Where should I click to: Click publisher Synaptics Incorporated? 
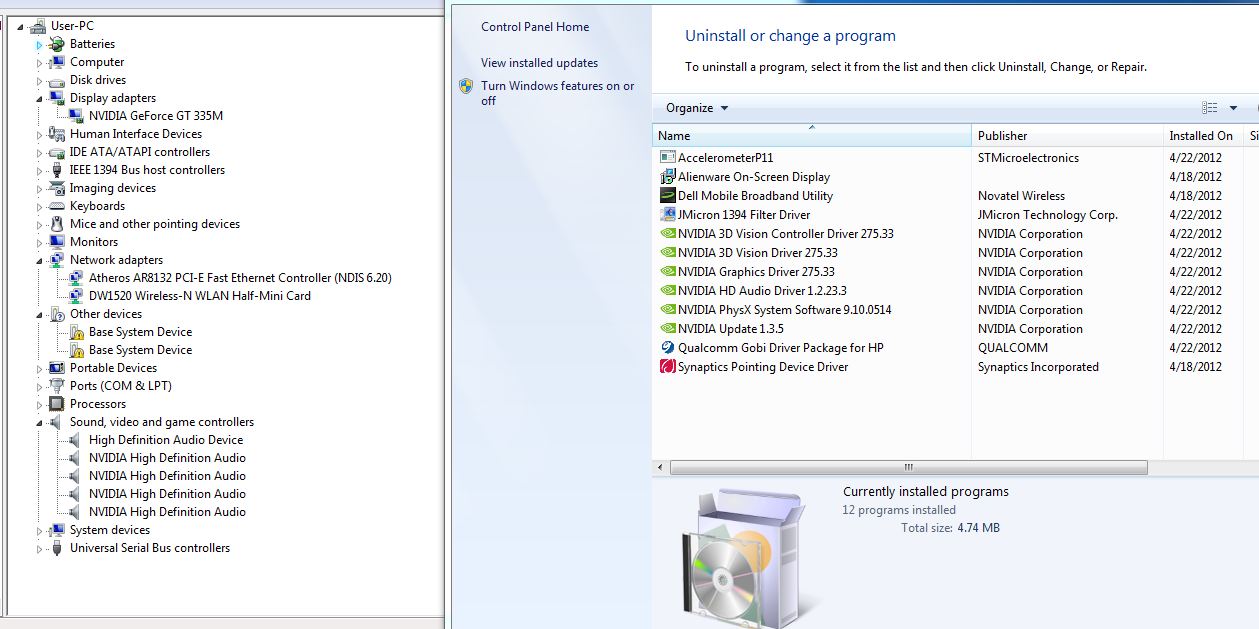coord(1038,367)
